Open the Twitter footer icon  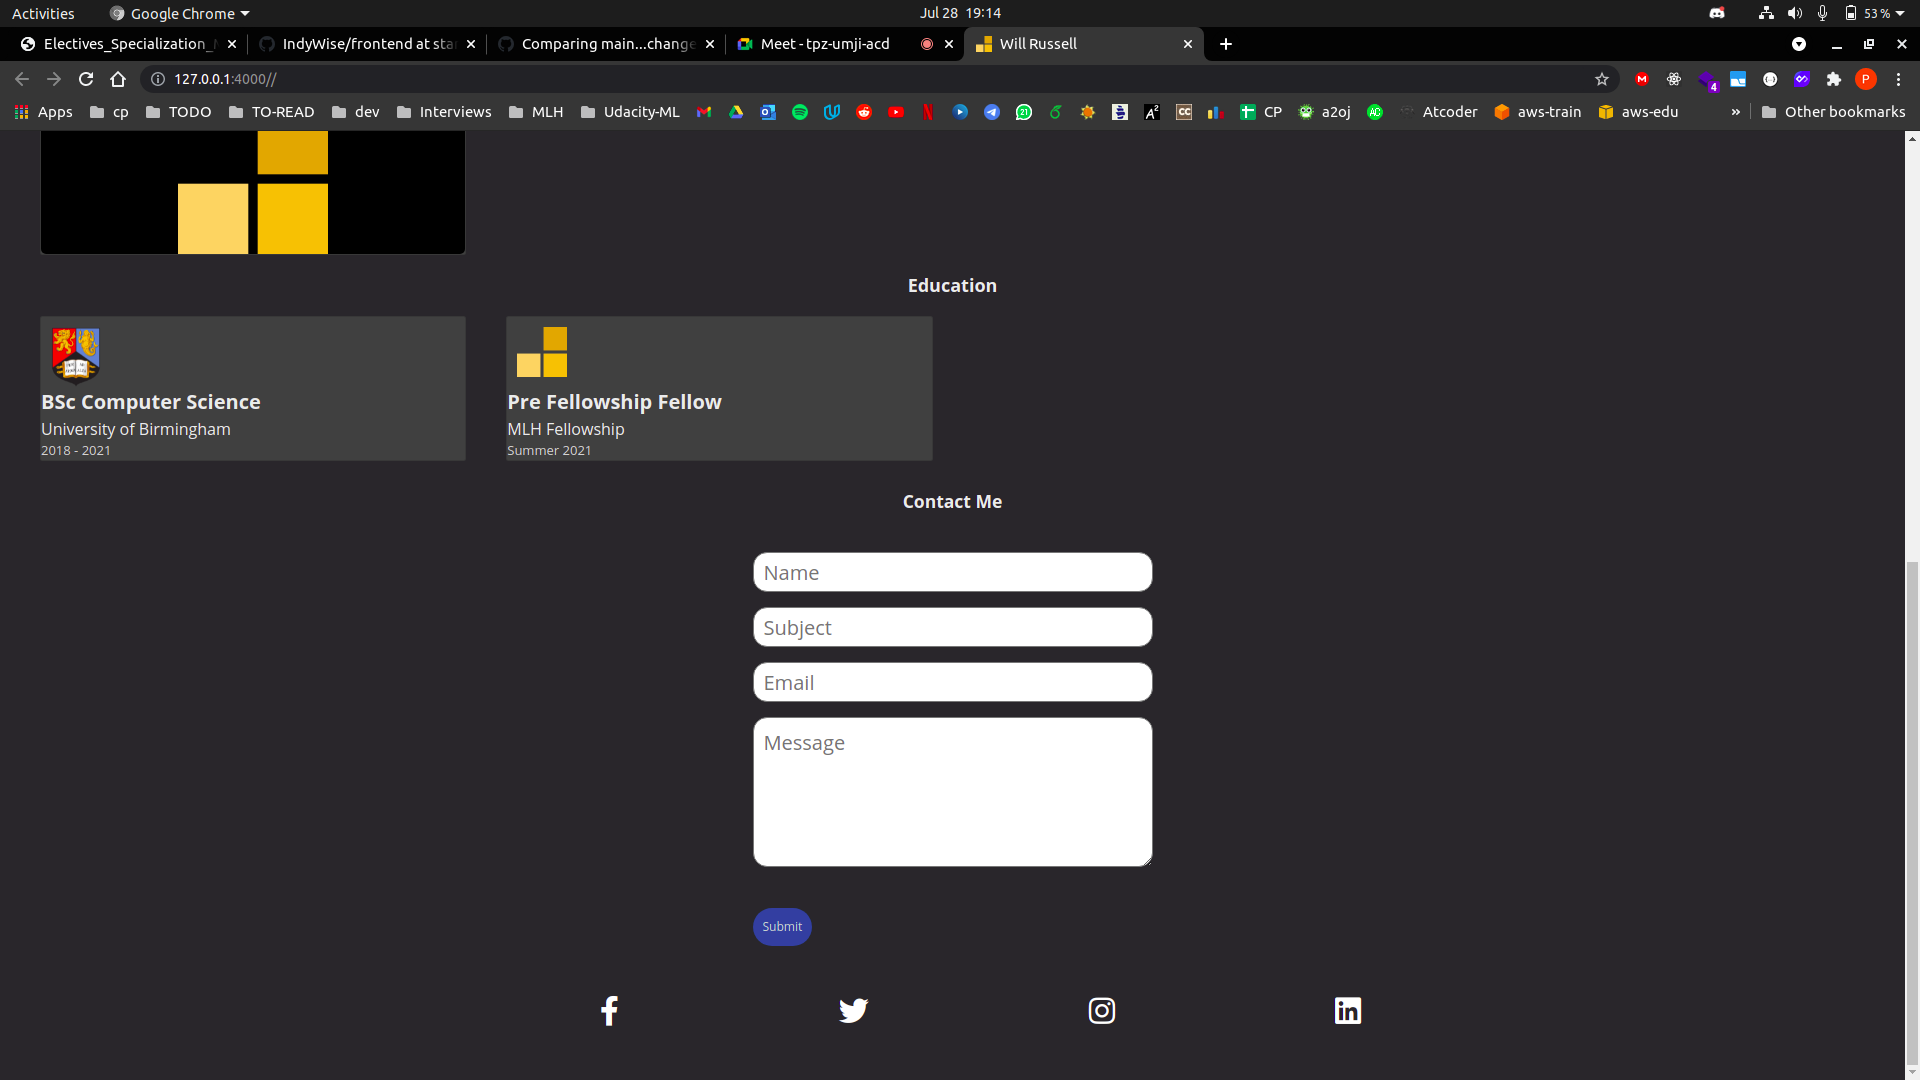[853, 1011]
